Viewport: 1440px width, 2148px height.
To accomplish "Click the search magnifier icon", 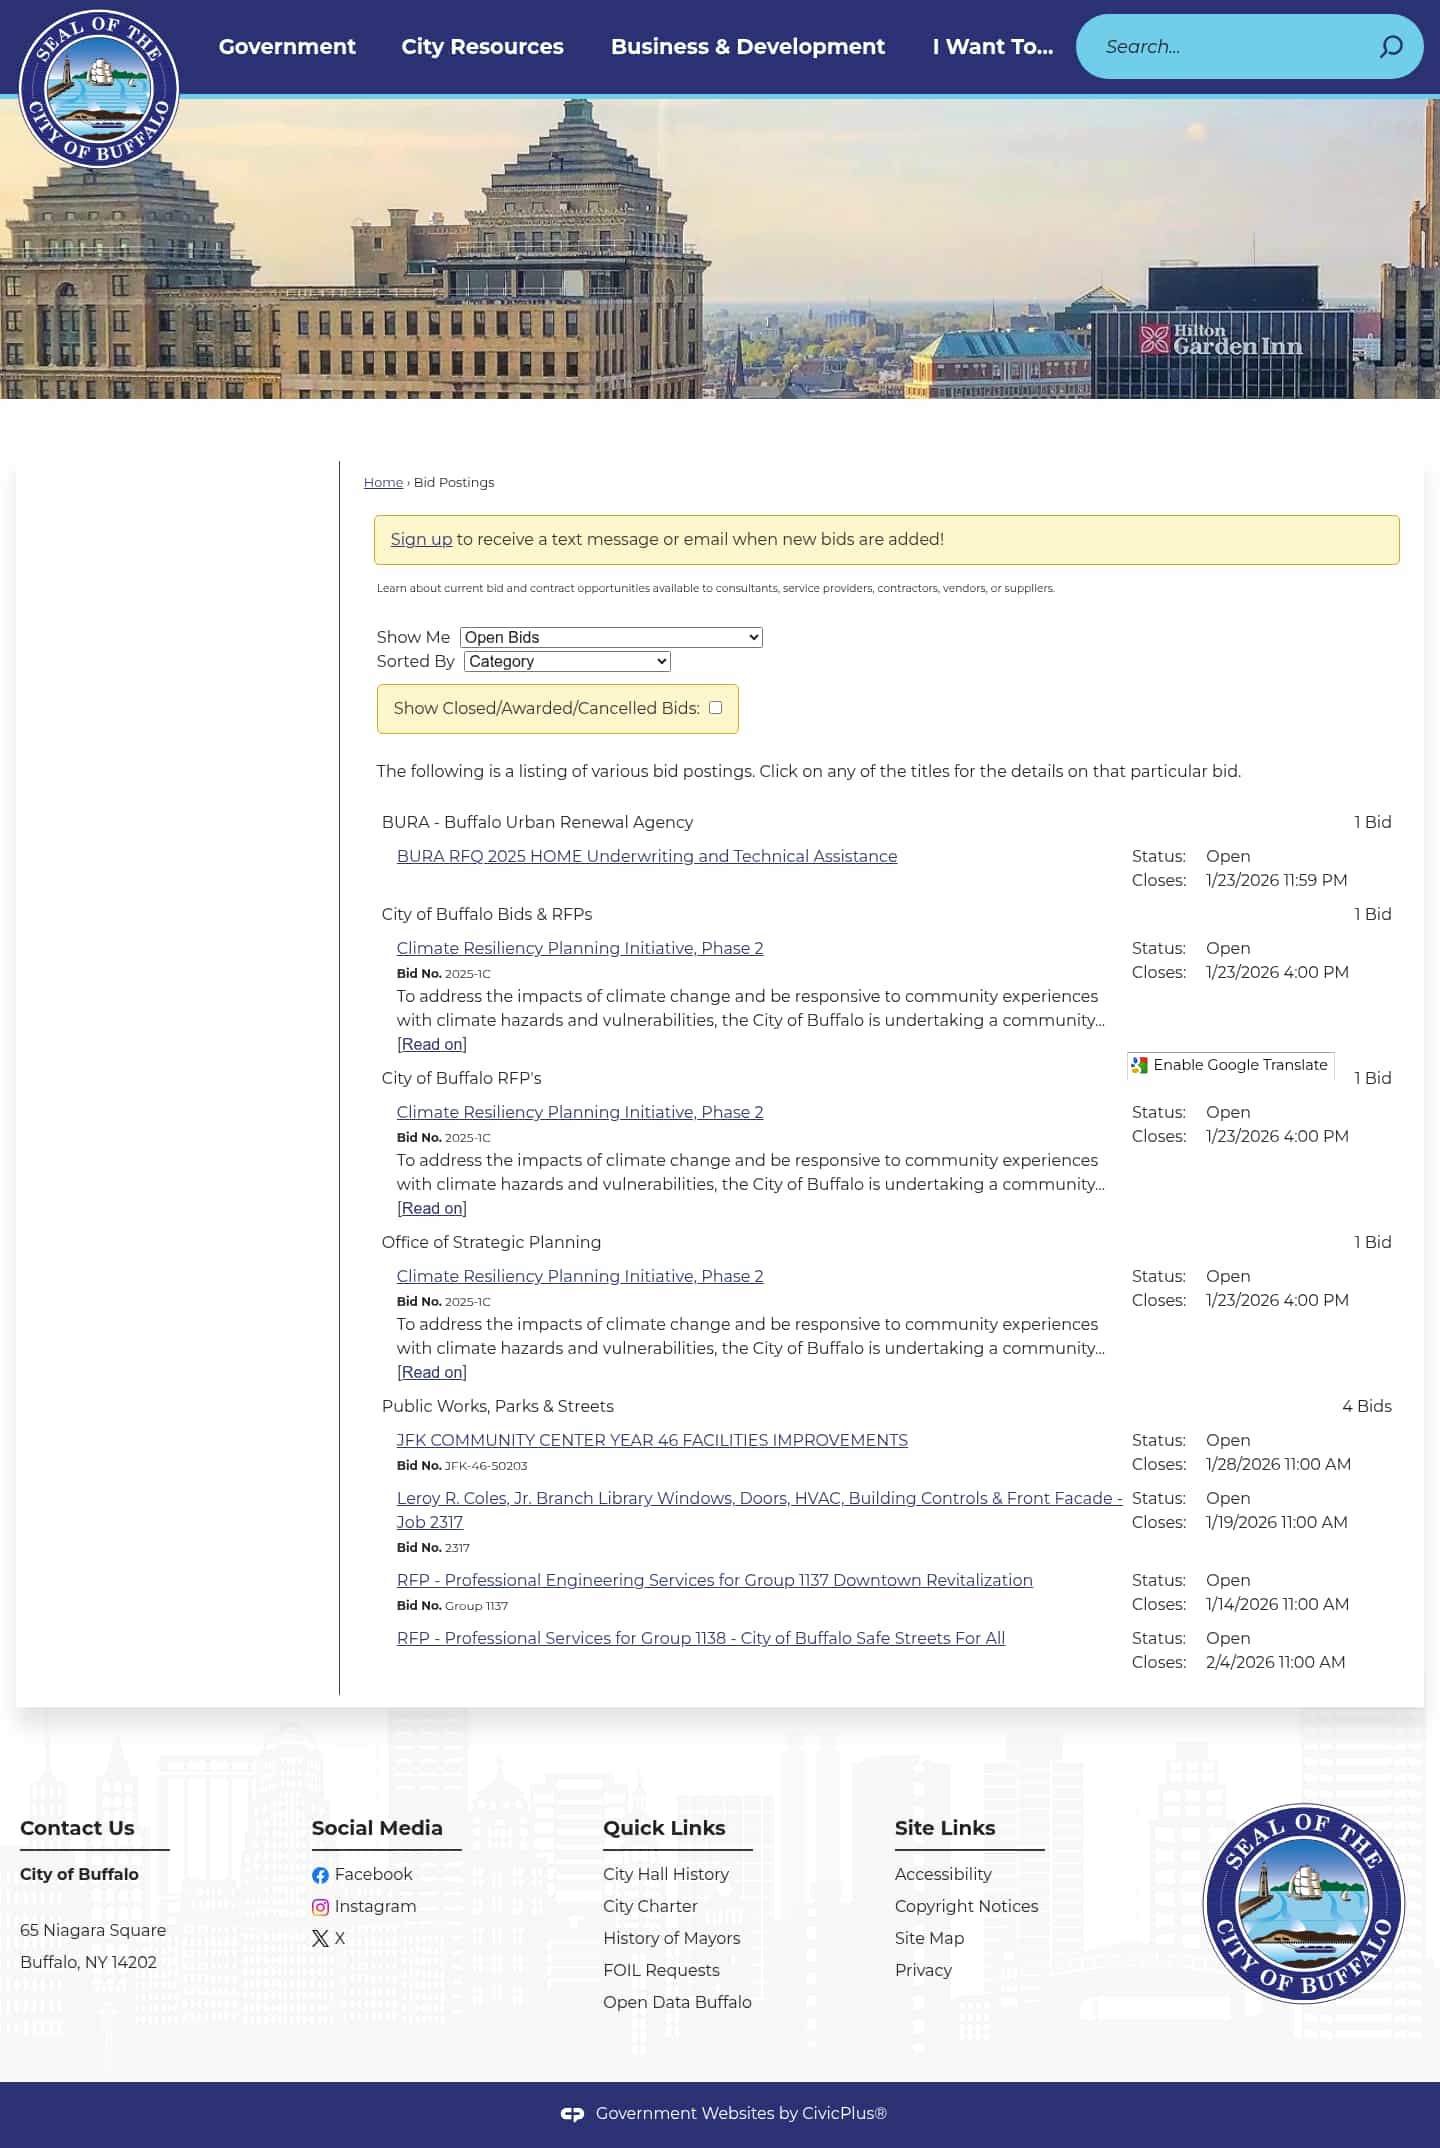I will 1391,47.
